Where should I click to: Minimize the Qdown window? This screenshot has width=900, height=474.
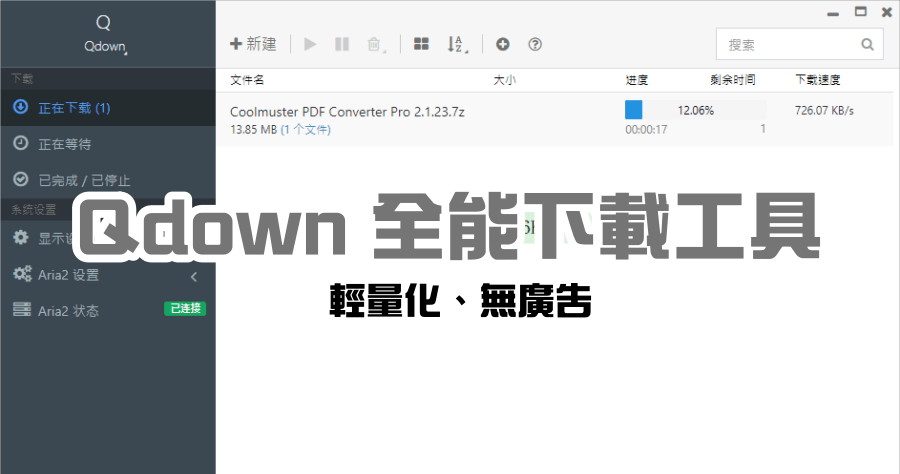tap(833, 13)
